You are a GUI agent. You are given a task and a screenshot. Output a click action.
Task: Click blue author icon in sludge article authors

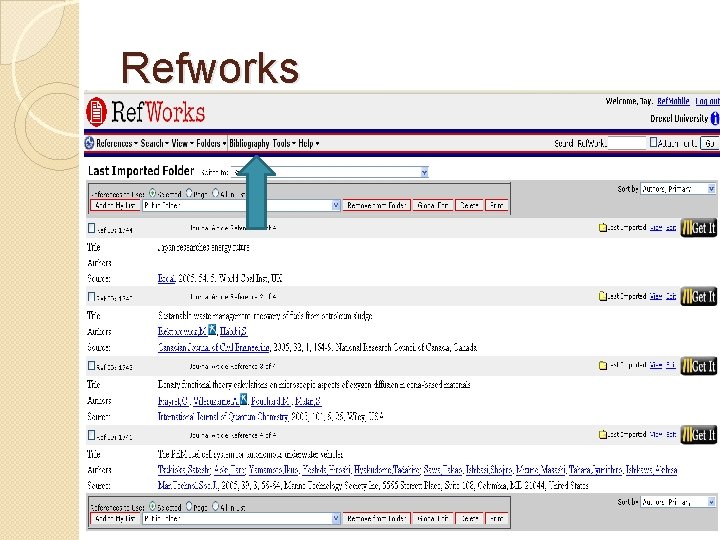coord(212,330)
